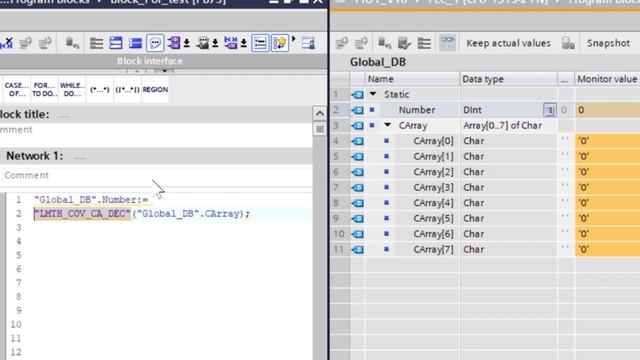Screen dimensions: 640x360
Task: Click the list-view lines icon in SCL toolbar
Action: point(96,43)
